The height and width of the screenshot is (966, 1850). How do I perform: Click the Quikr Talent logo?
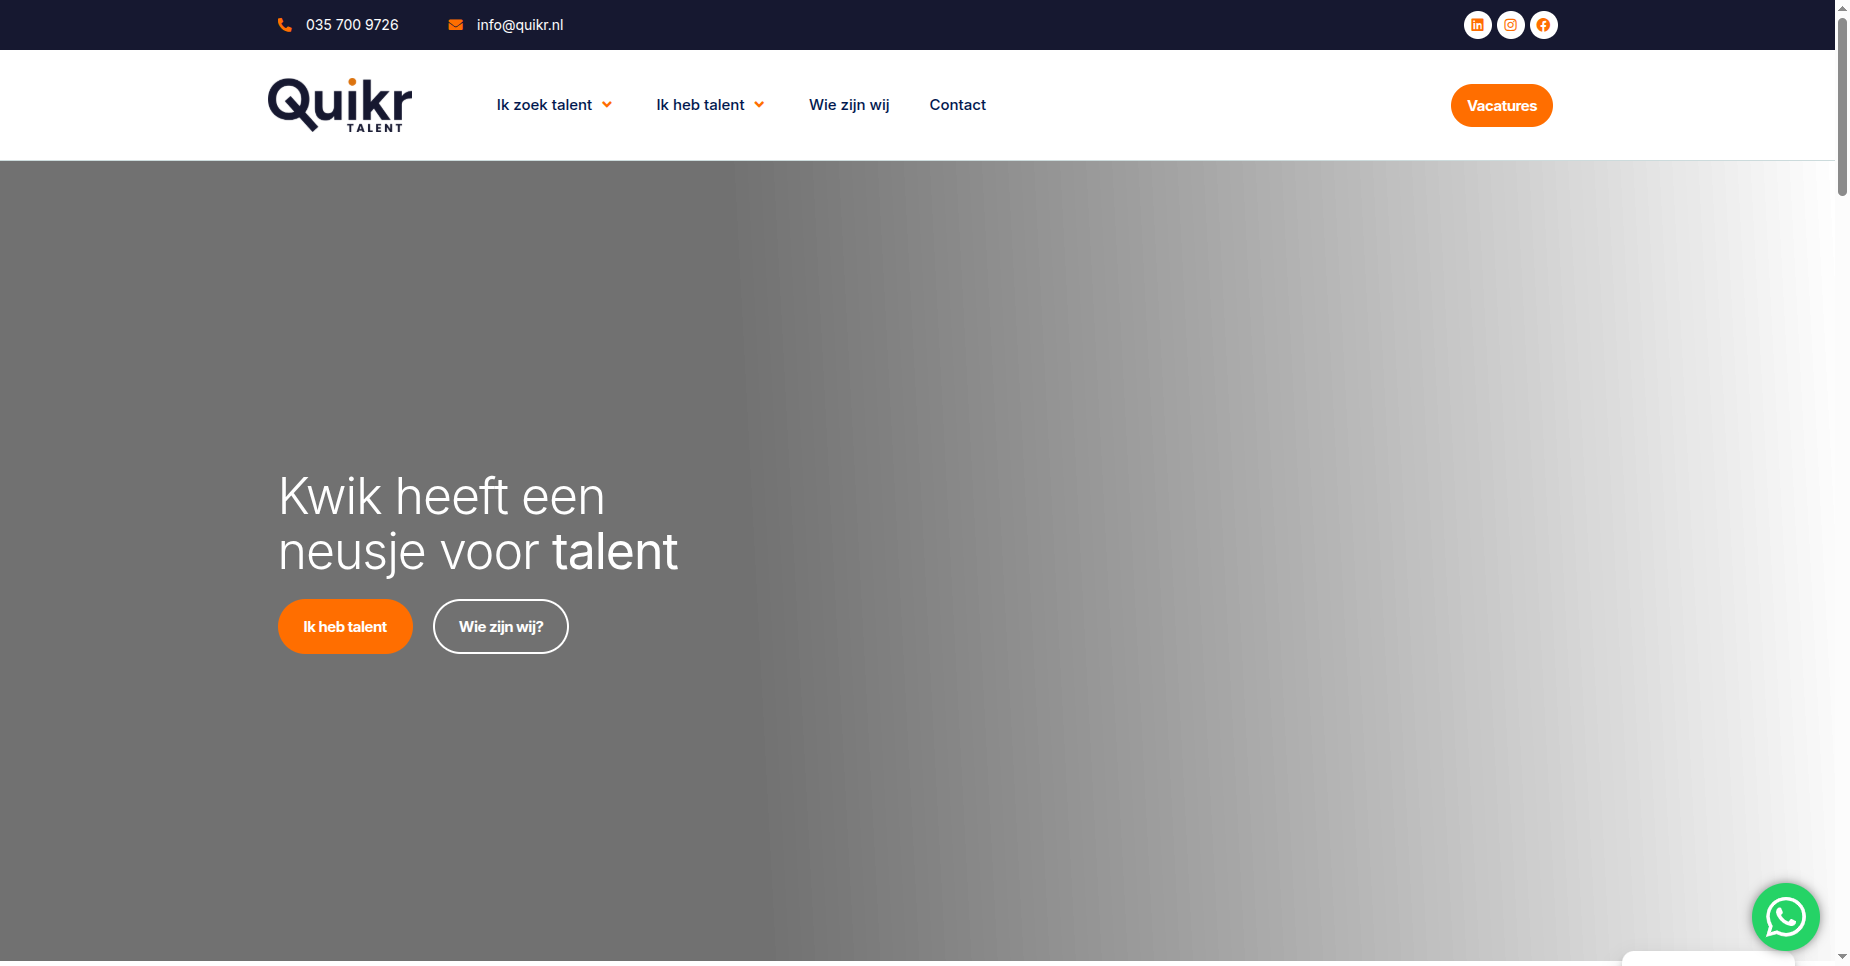[340, 105]
